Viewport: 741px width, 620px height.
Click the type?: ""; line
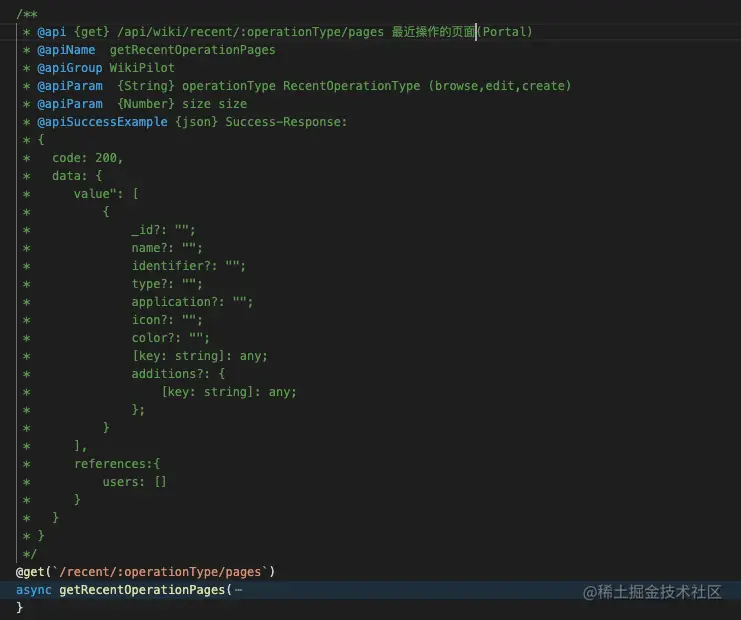(x=167, y=284)
